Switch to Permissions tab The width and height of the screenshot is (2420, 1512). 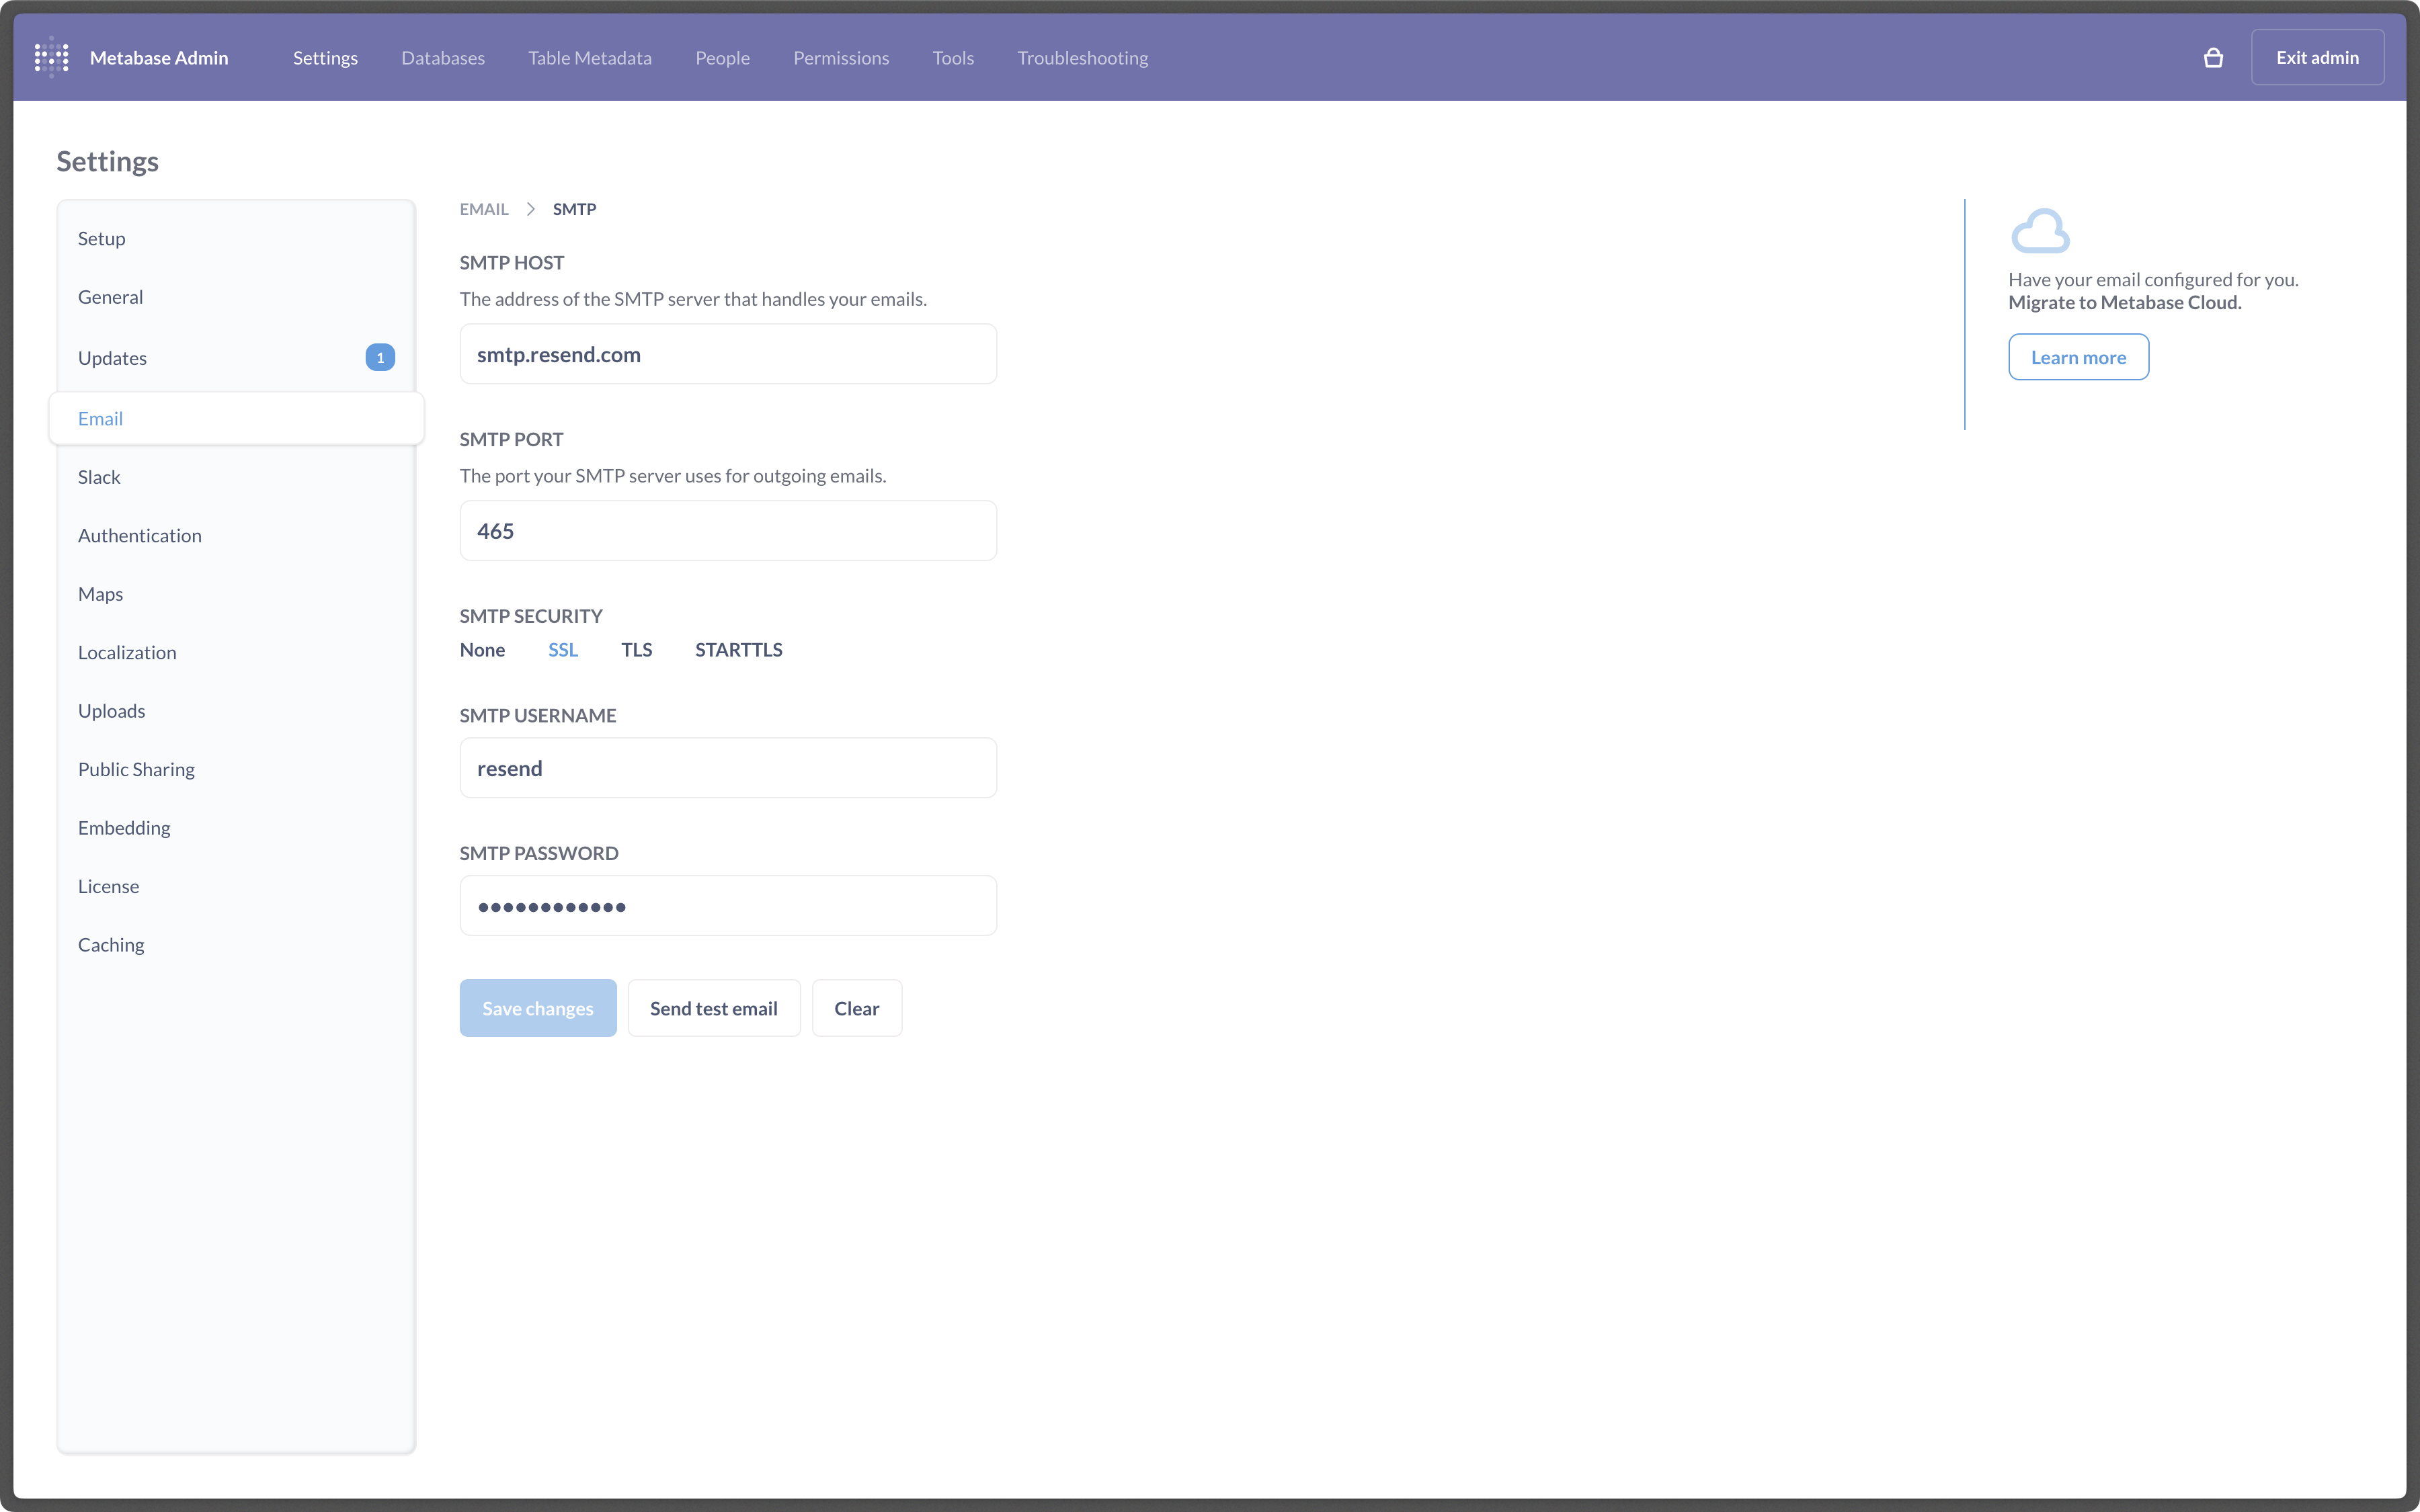(x=841, y=58)
